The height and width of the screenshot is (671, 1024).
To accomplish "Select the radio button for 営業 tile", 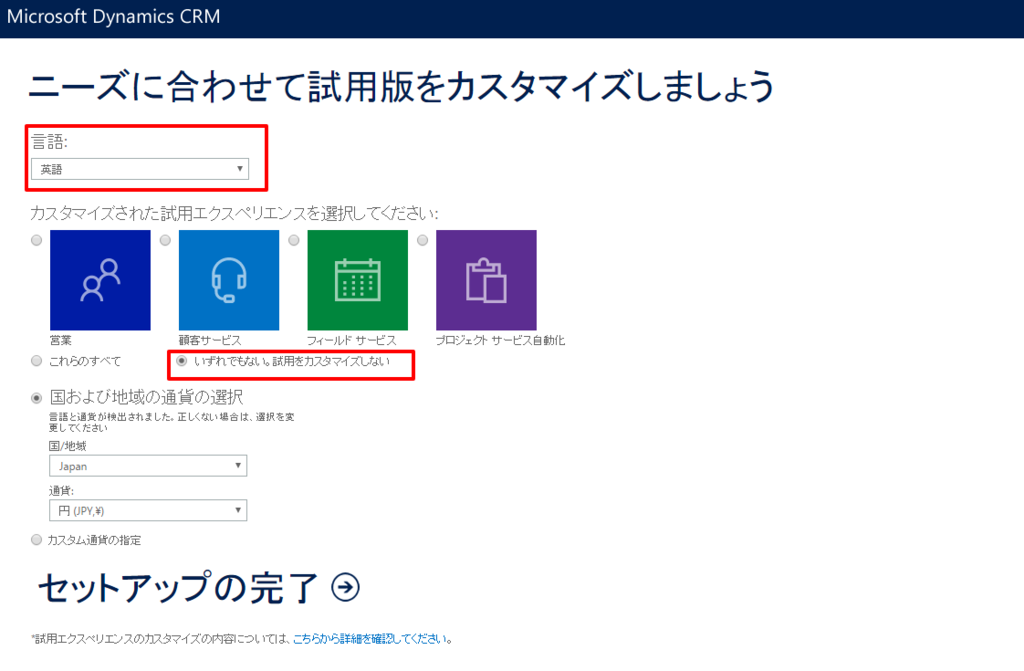I will pos(37,240).
